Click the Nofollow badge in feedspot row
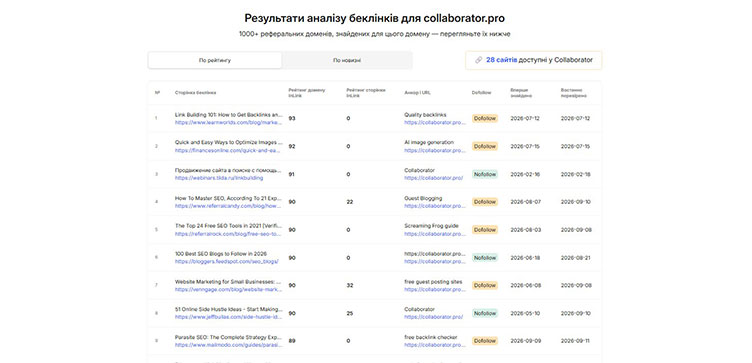 coord(485,258)
